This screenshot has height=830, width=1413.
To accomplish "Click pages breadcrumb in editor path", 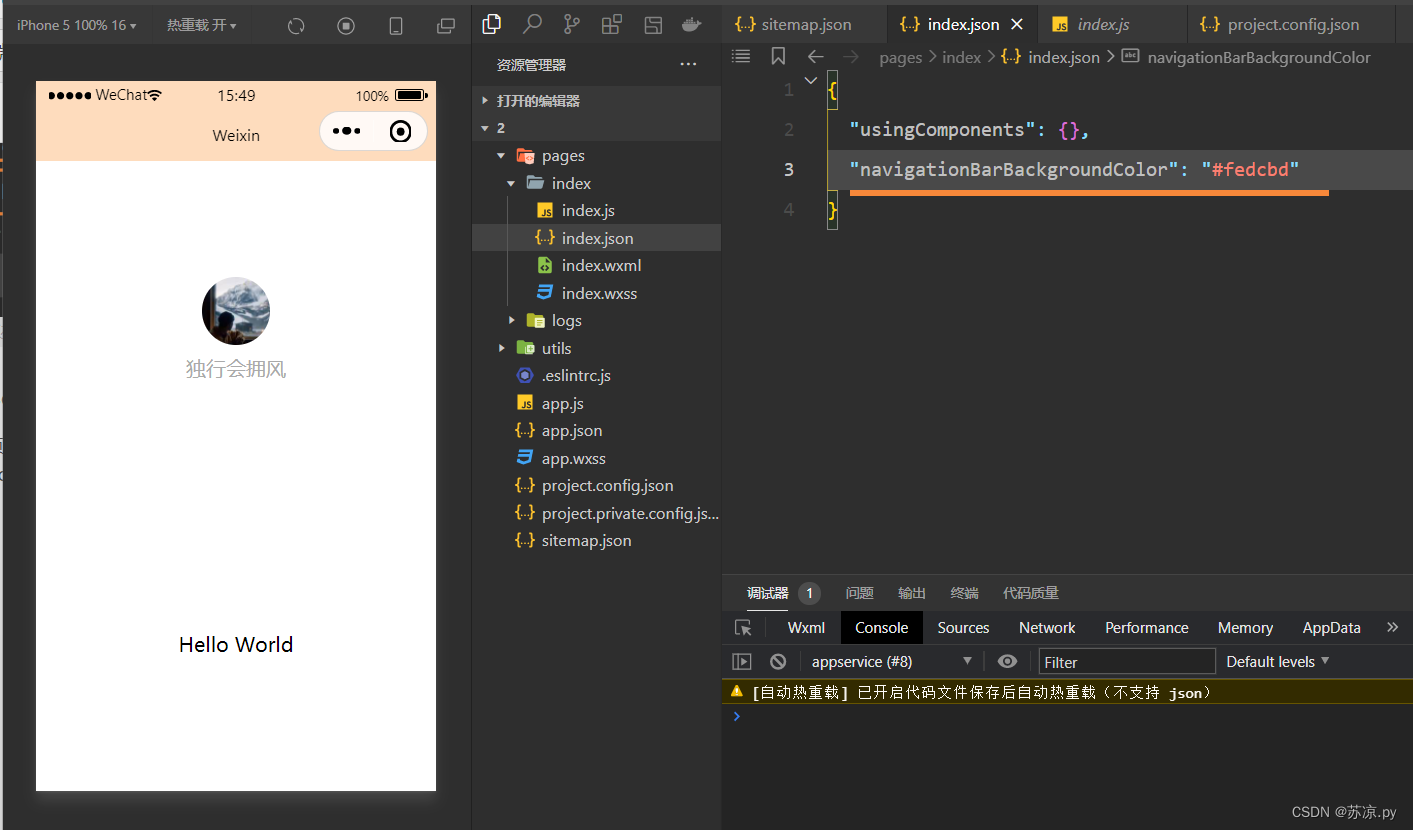I will click(900, 58).
